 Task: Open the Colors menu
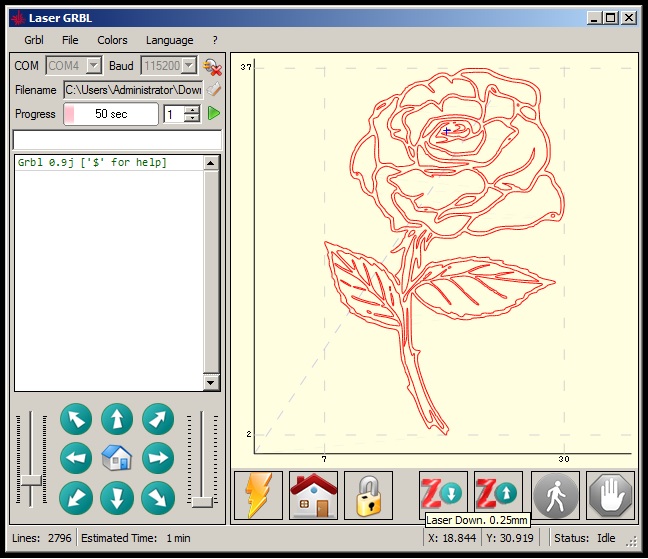[x=112, y=40]
